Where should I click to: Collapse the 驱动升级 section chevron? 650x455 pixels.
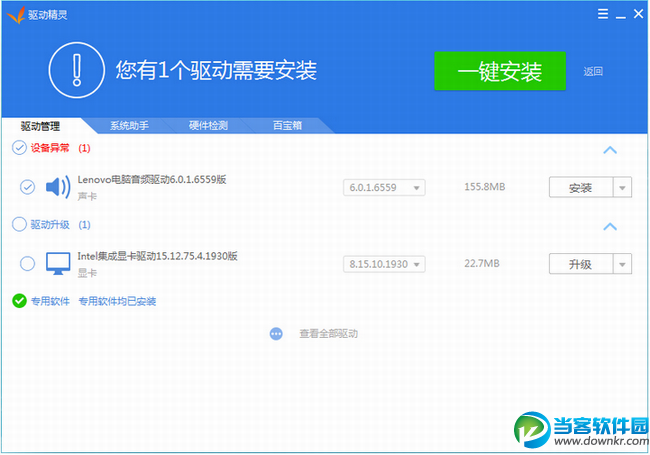(610, 227)
